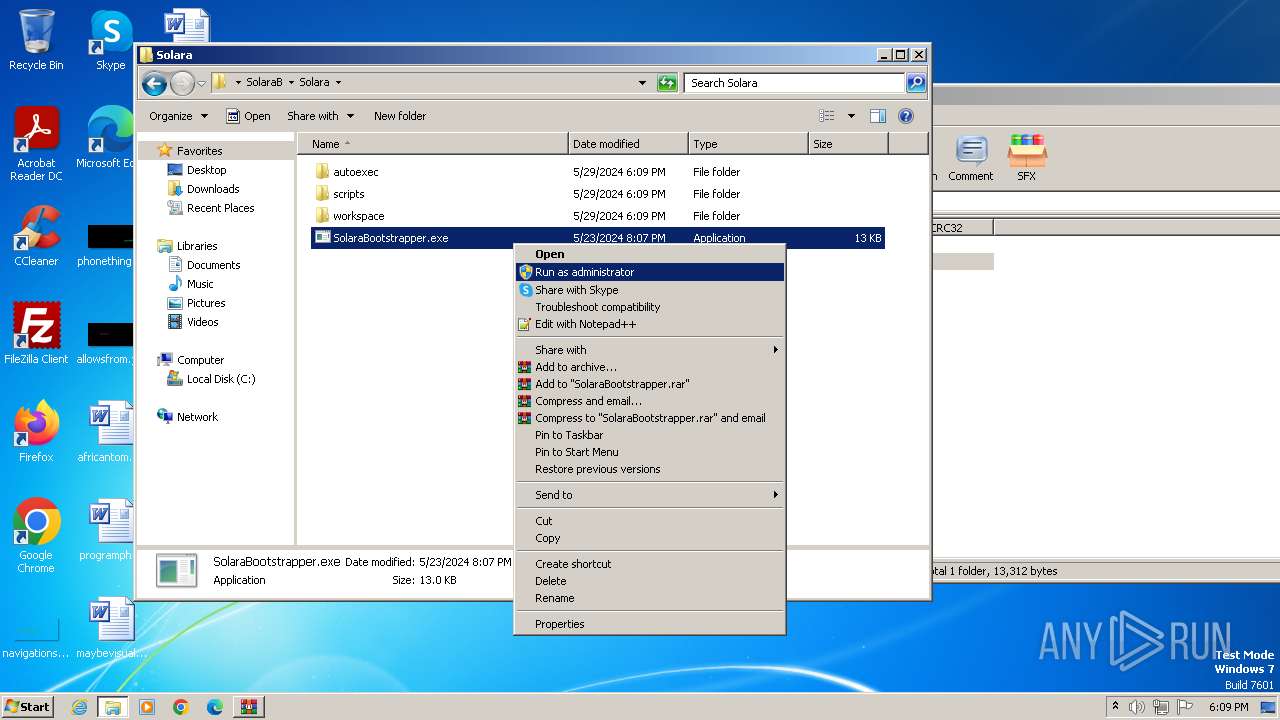Sort by the Type column header

pyautogui.click(x=748, y=144)
